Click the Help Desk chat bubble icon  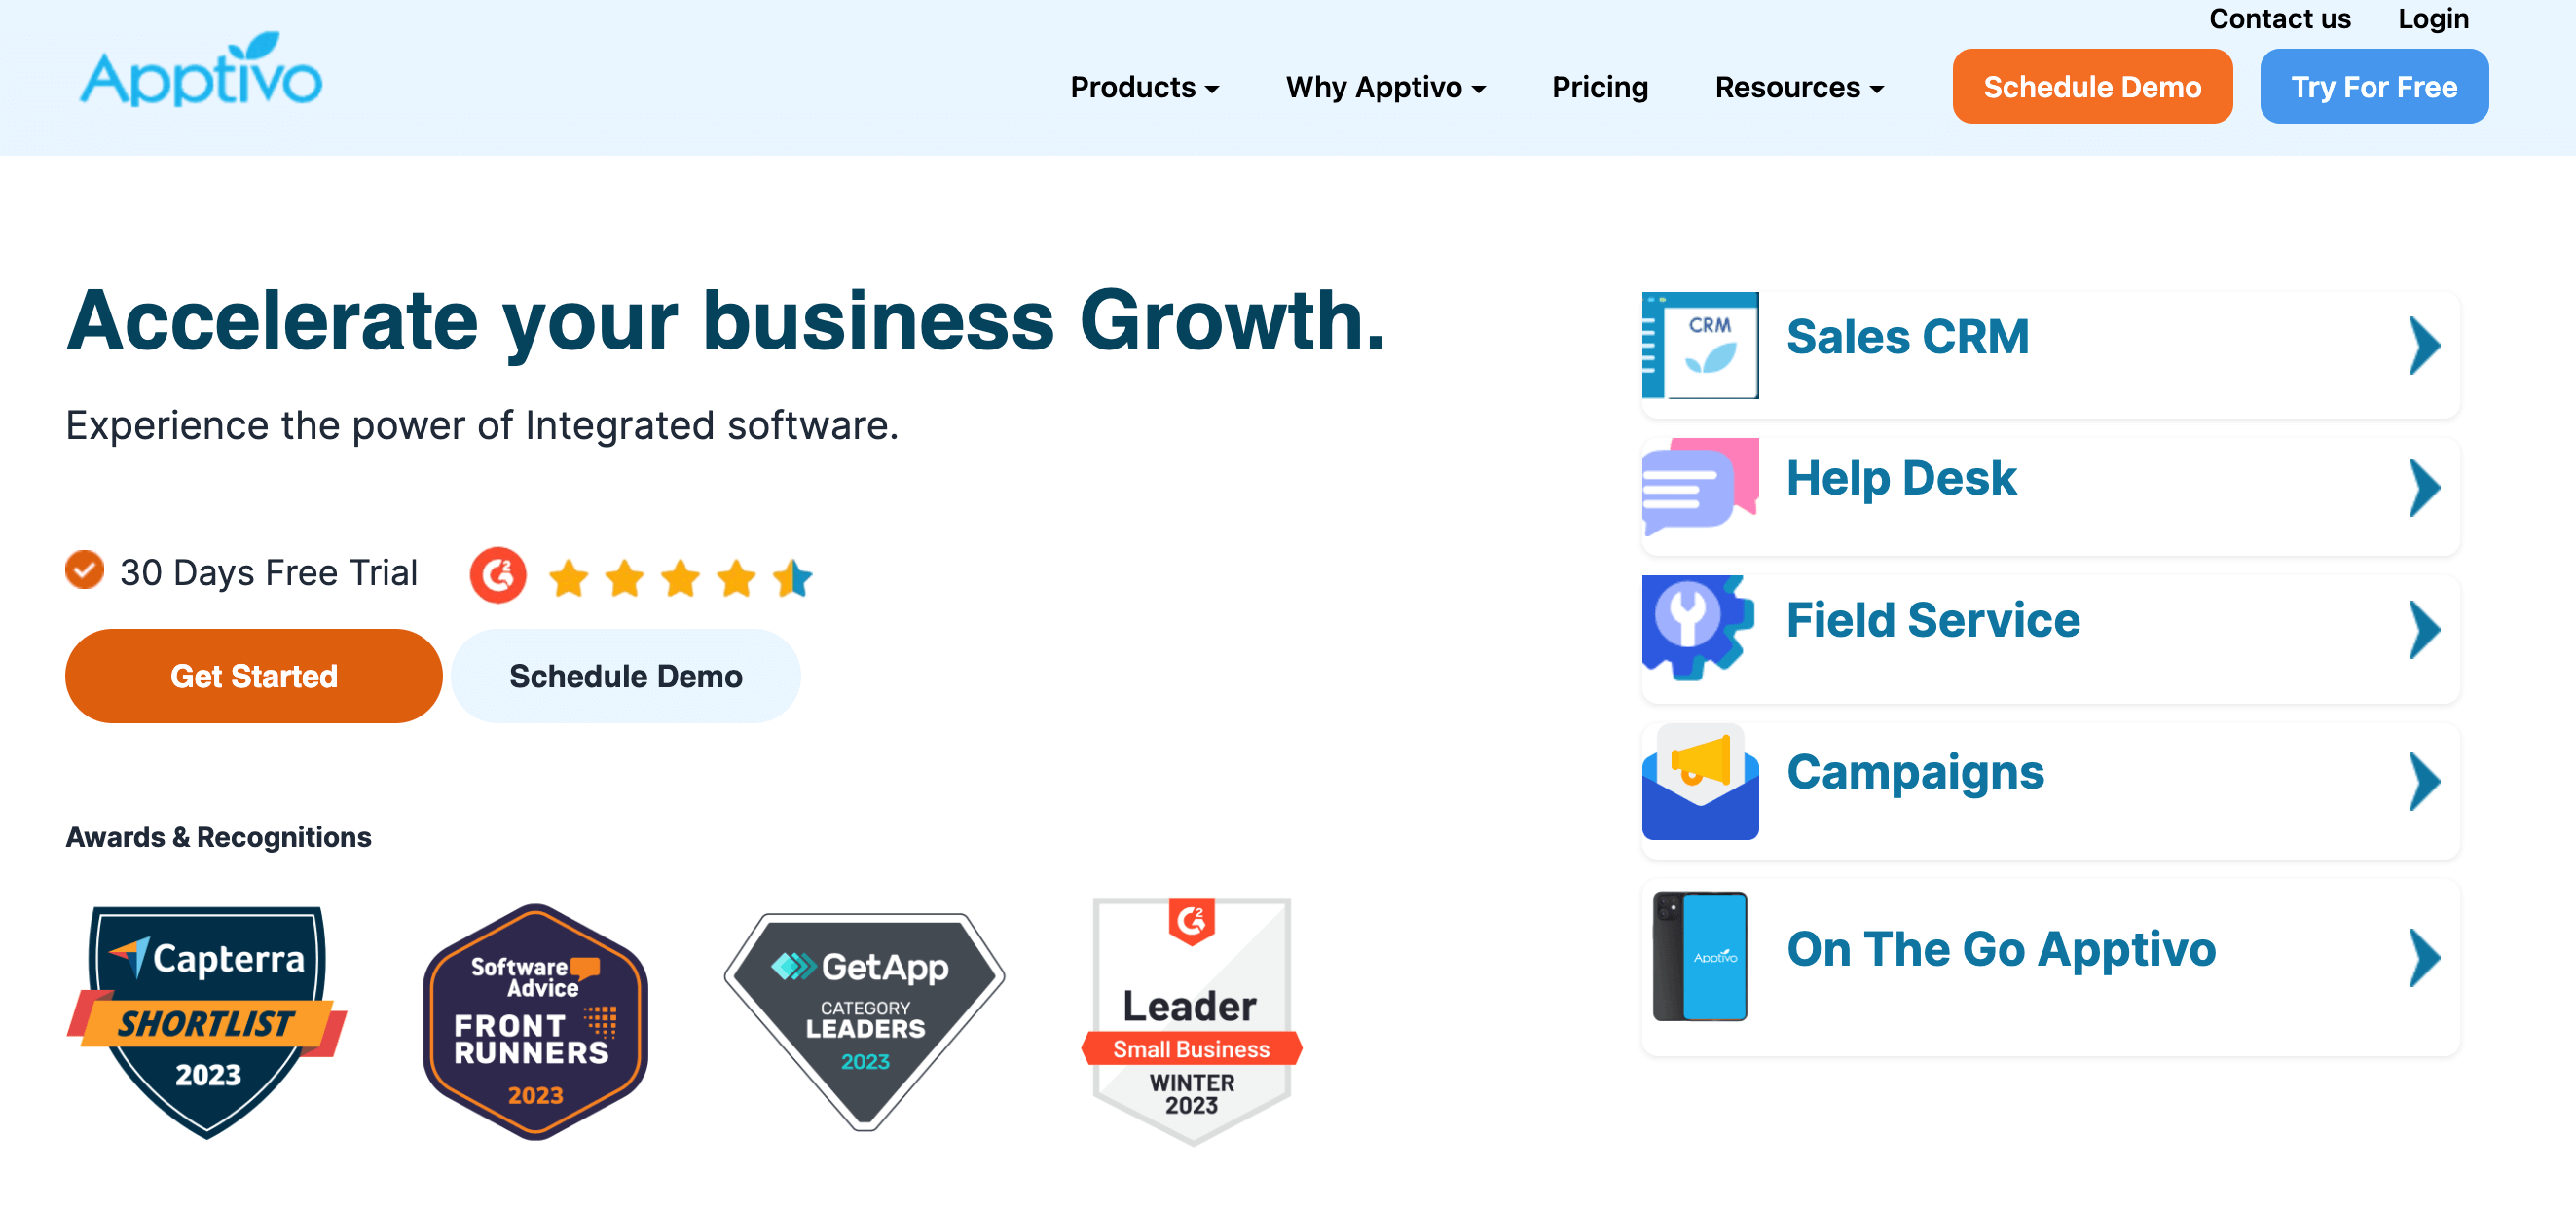pos(1700,487)
